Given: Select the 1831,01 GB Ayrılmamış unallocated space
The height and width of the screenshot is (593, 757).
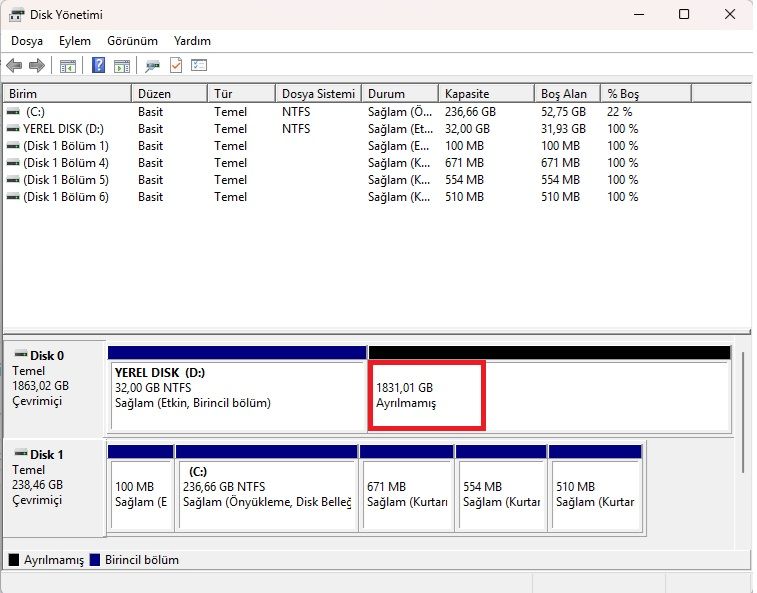Looking at the screenshot, I should coord(549,395).
